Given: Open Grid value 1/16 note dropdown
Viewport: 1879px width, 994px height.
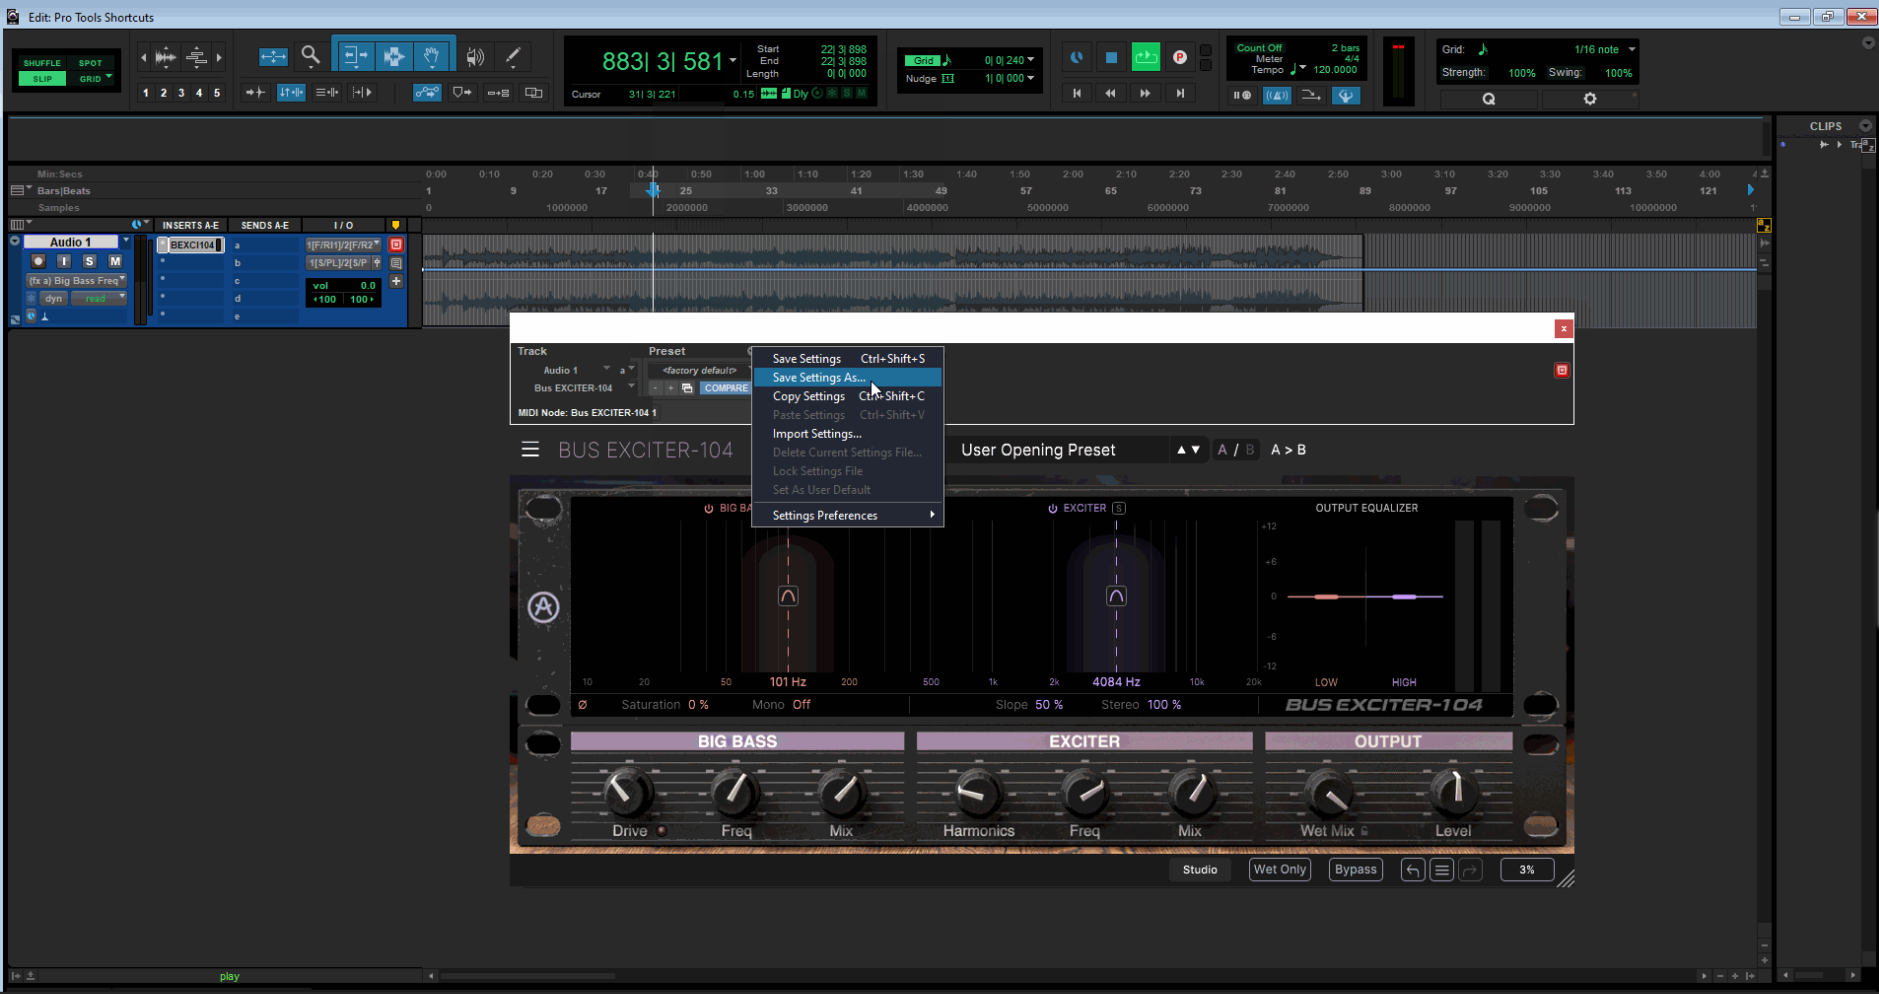Looking at the screenshot, I should coord(1632,49).
